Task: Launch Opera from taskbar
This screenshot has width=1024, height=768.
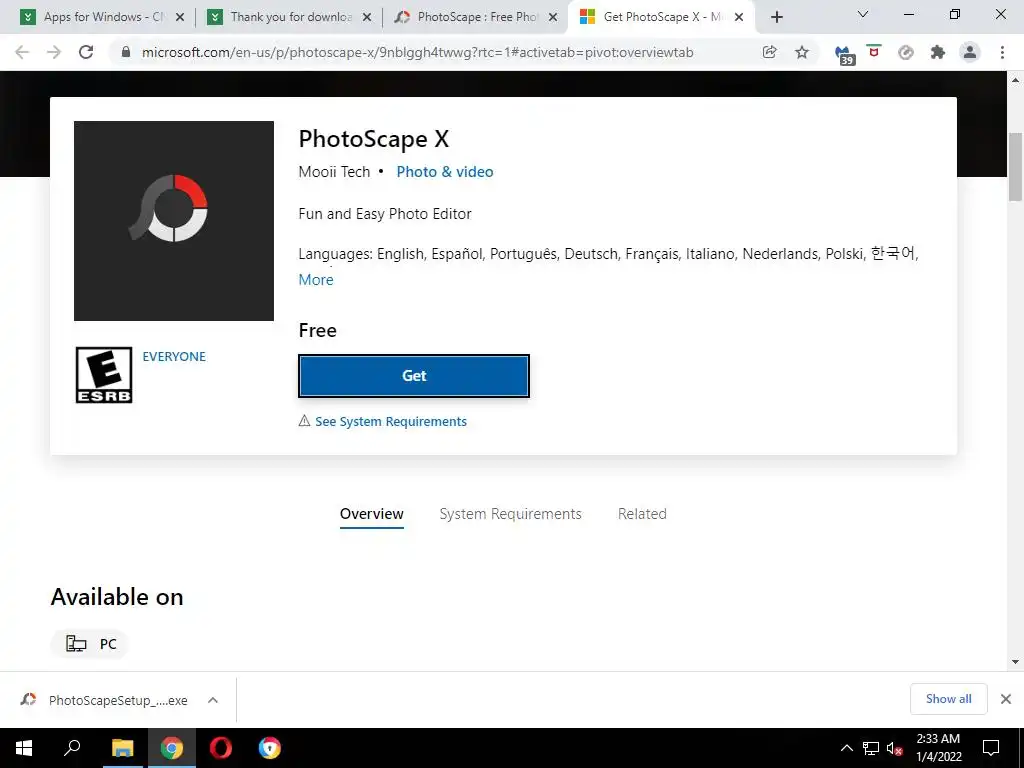Action: pyautogui.click(x=221, y=748)
